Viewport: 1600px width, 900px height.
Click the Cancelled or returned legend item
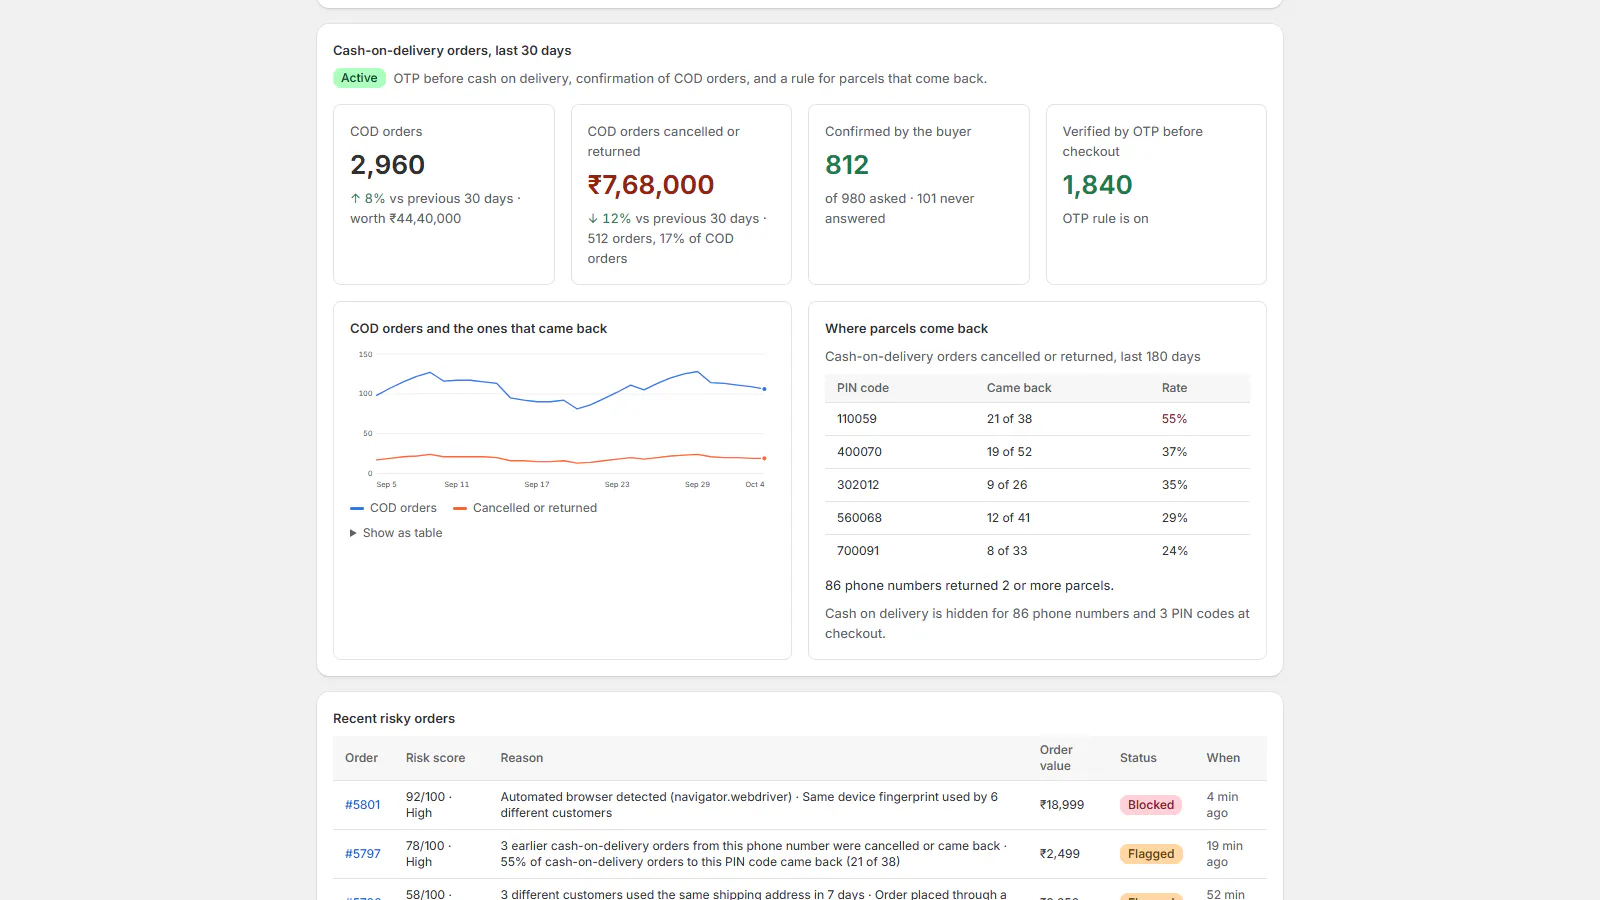click(525, 508)
